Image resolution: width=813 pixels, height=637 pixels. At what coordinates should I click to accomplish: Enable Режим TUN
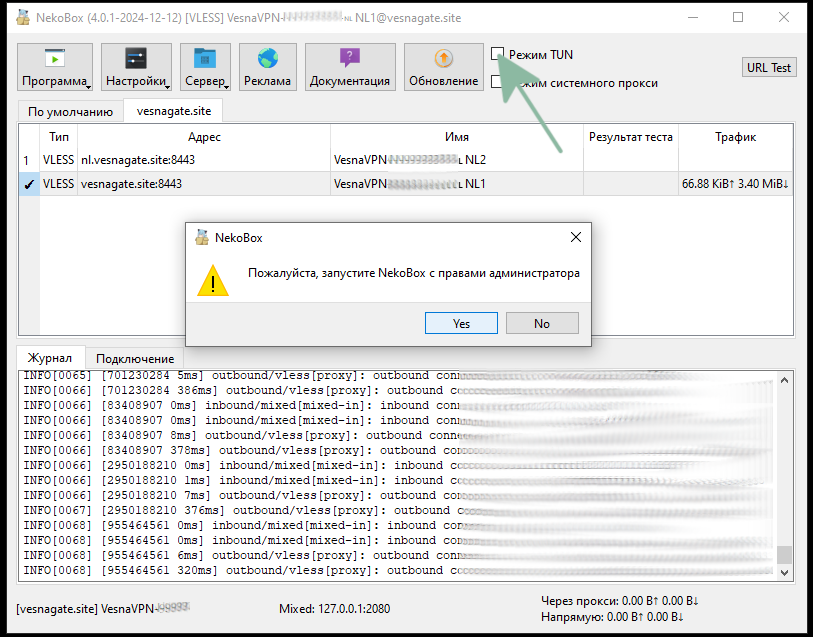click(x=497, y=53)
